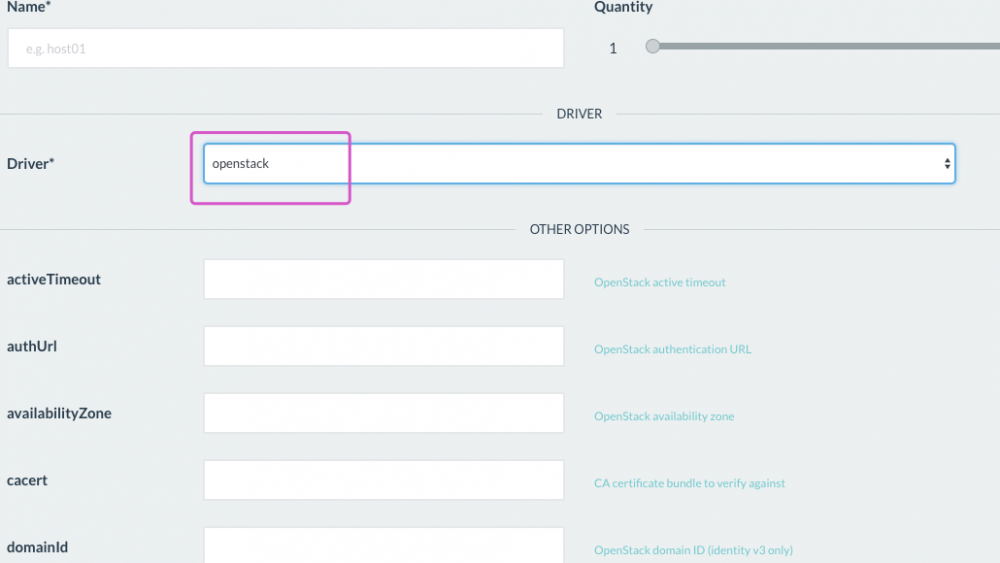Click the OTHER OPTIONS section header

[579, 229]
